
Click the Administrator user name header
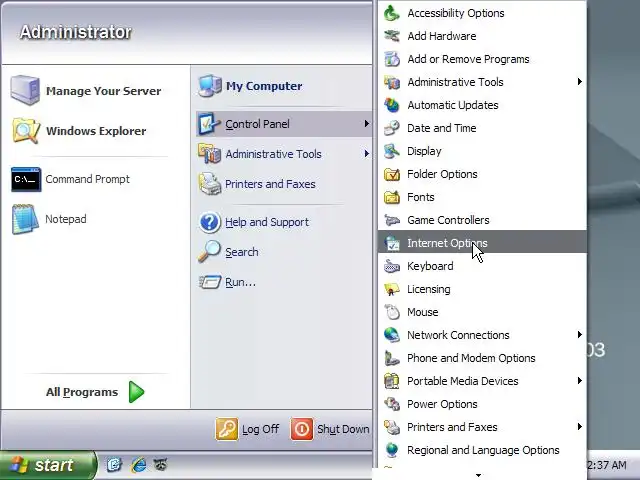[x=76, y=32]
